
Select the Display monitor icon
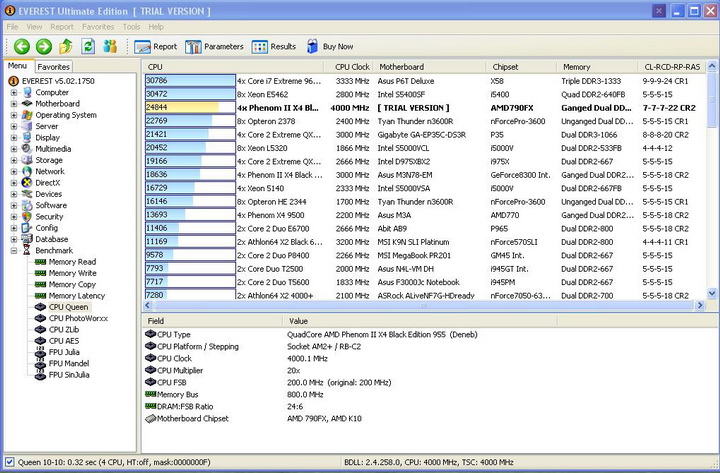[x=27, y=137]
